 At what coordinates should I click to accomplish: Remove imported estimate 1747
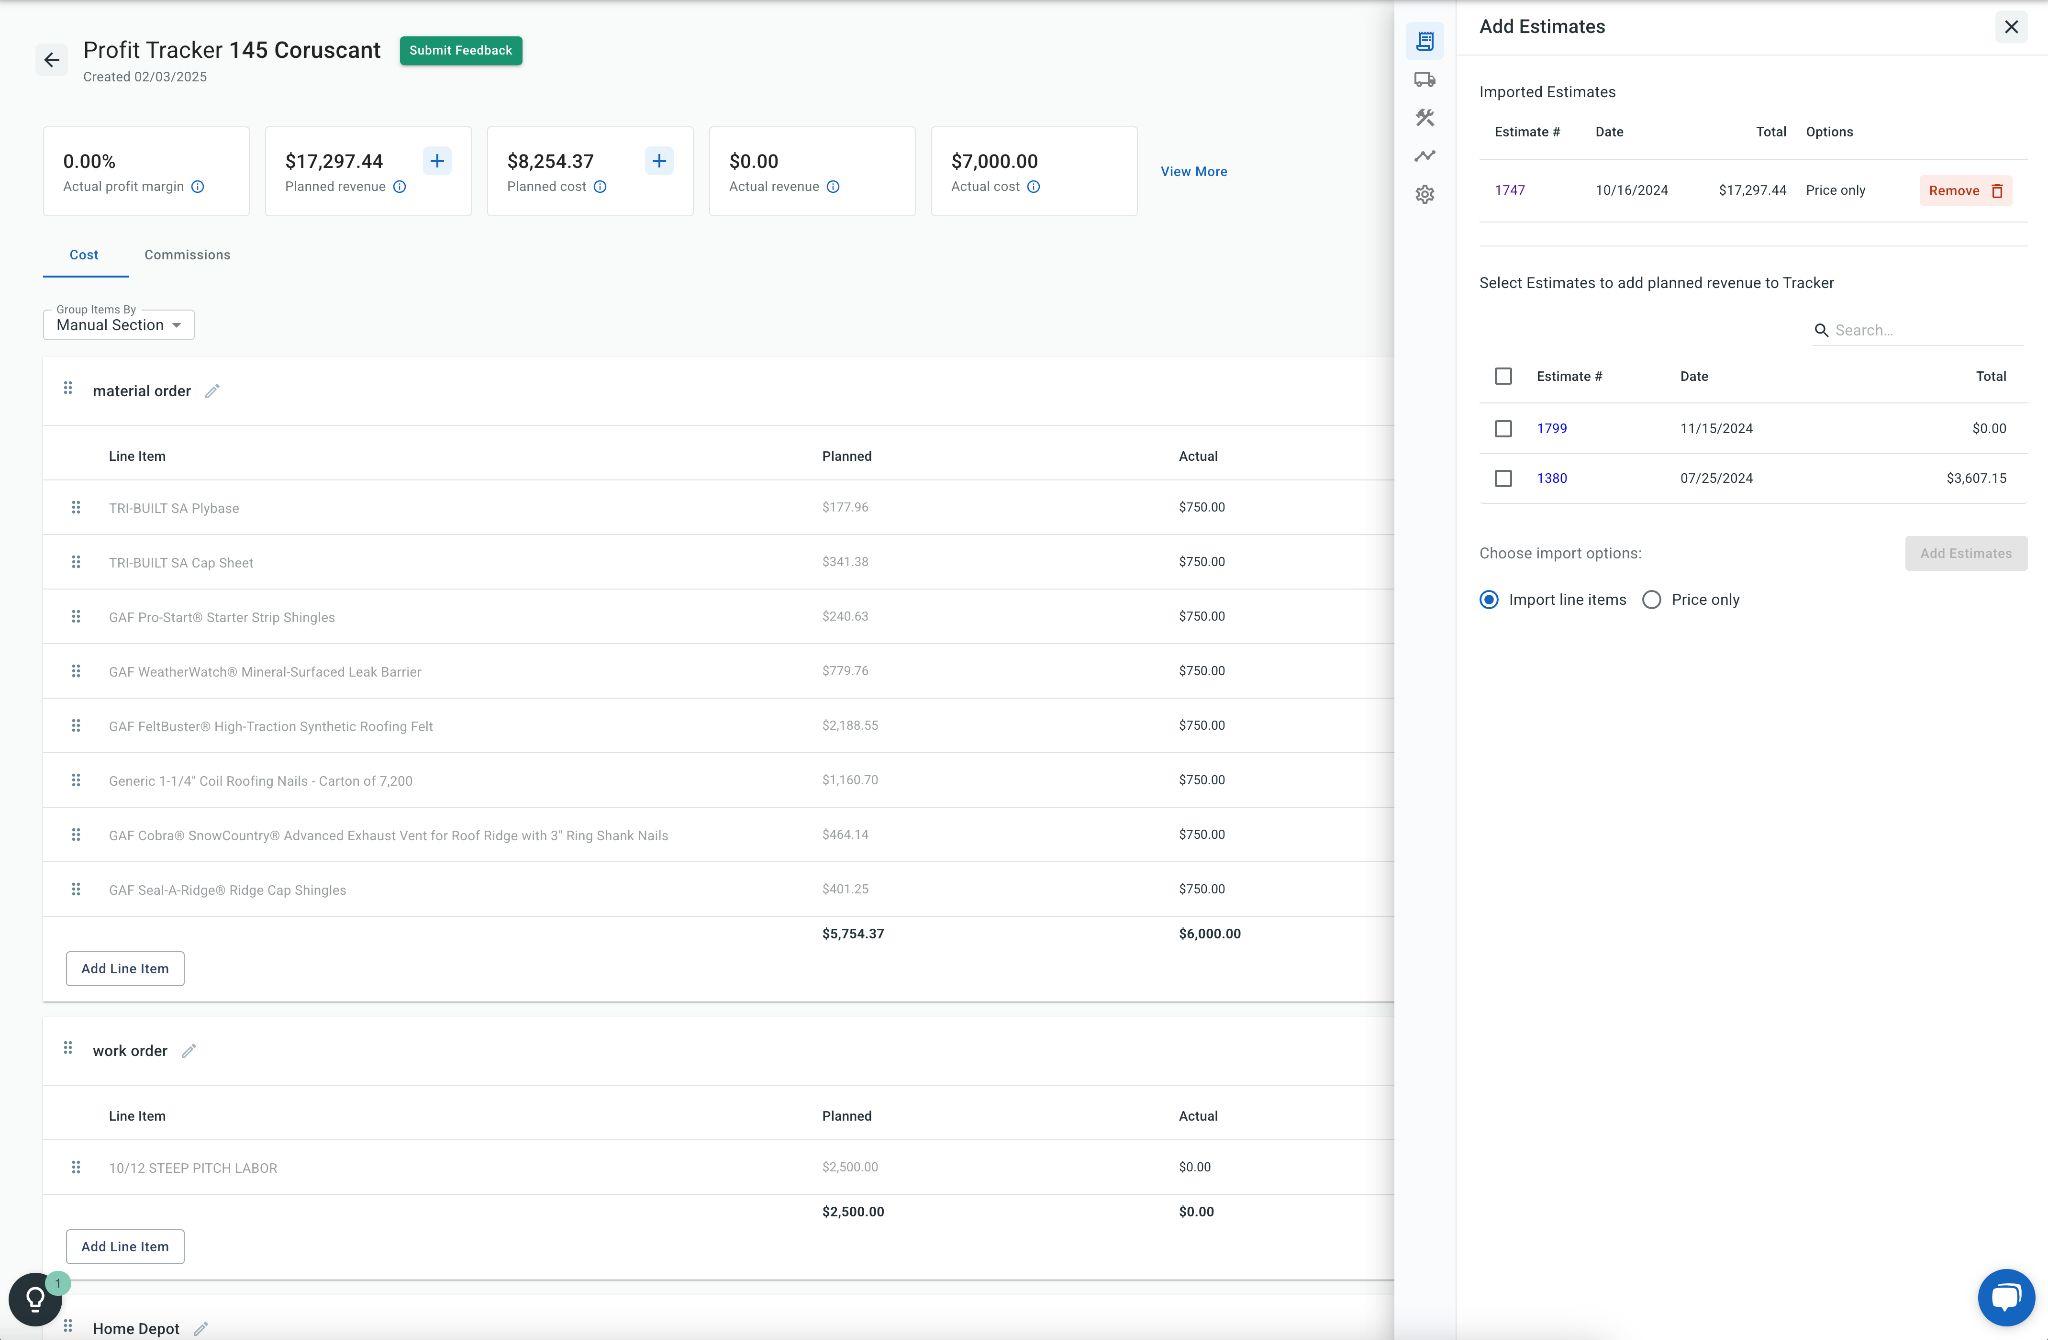[1965, 191]
